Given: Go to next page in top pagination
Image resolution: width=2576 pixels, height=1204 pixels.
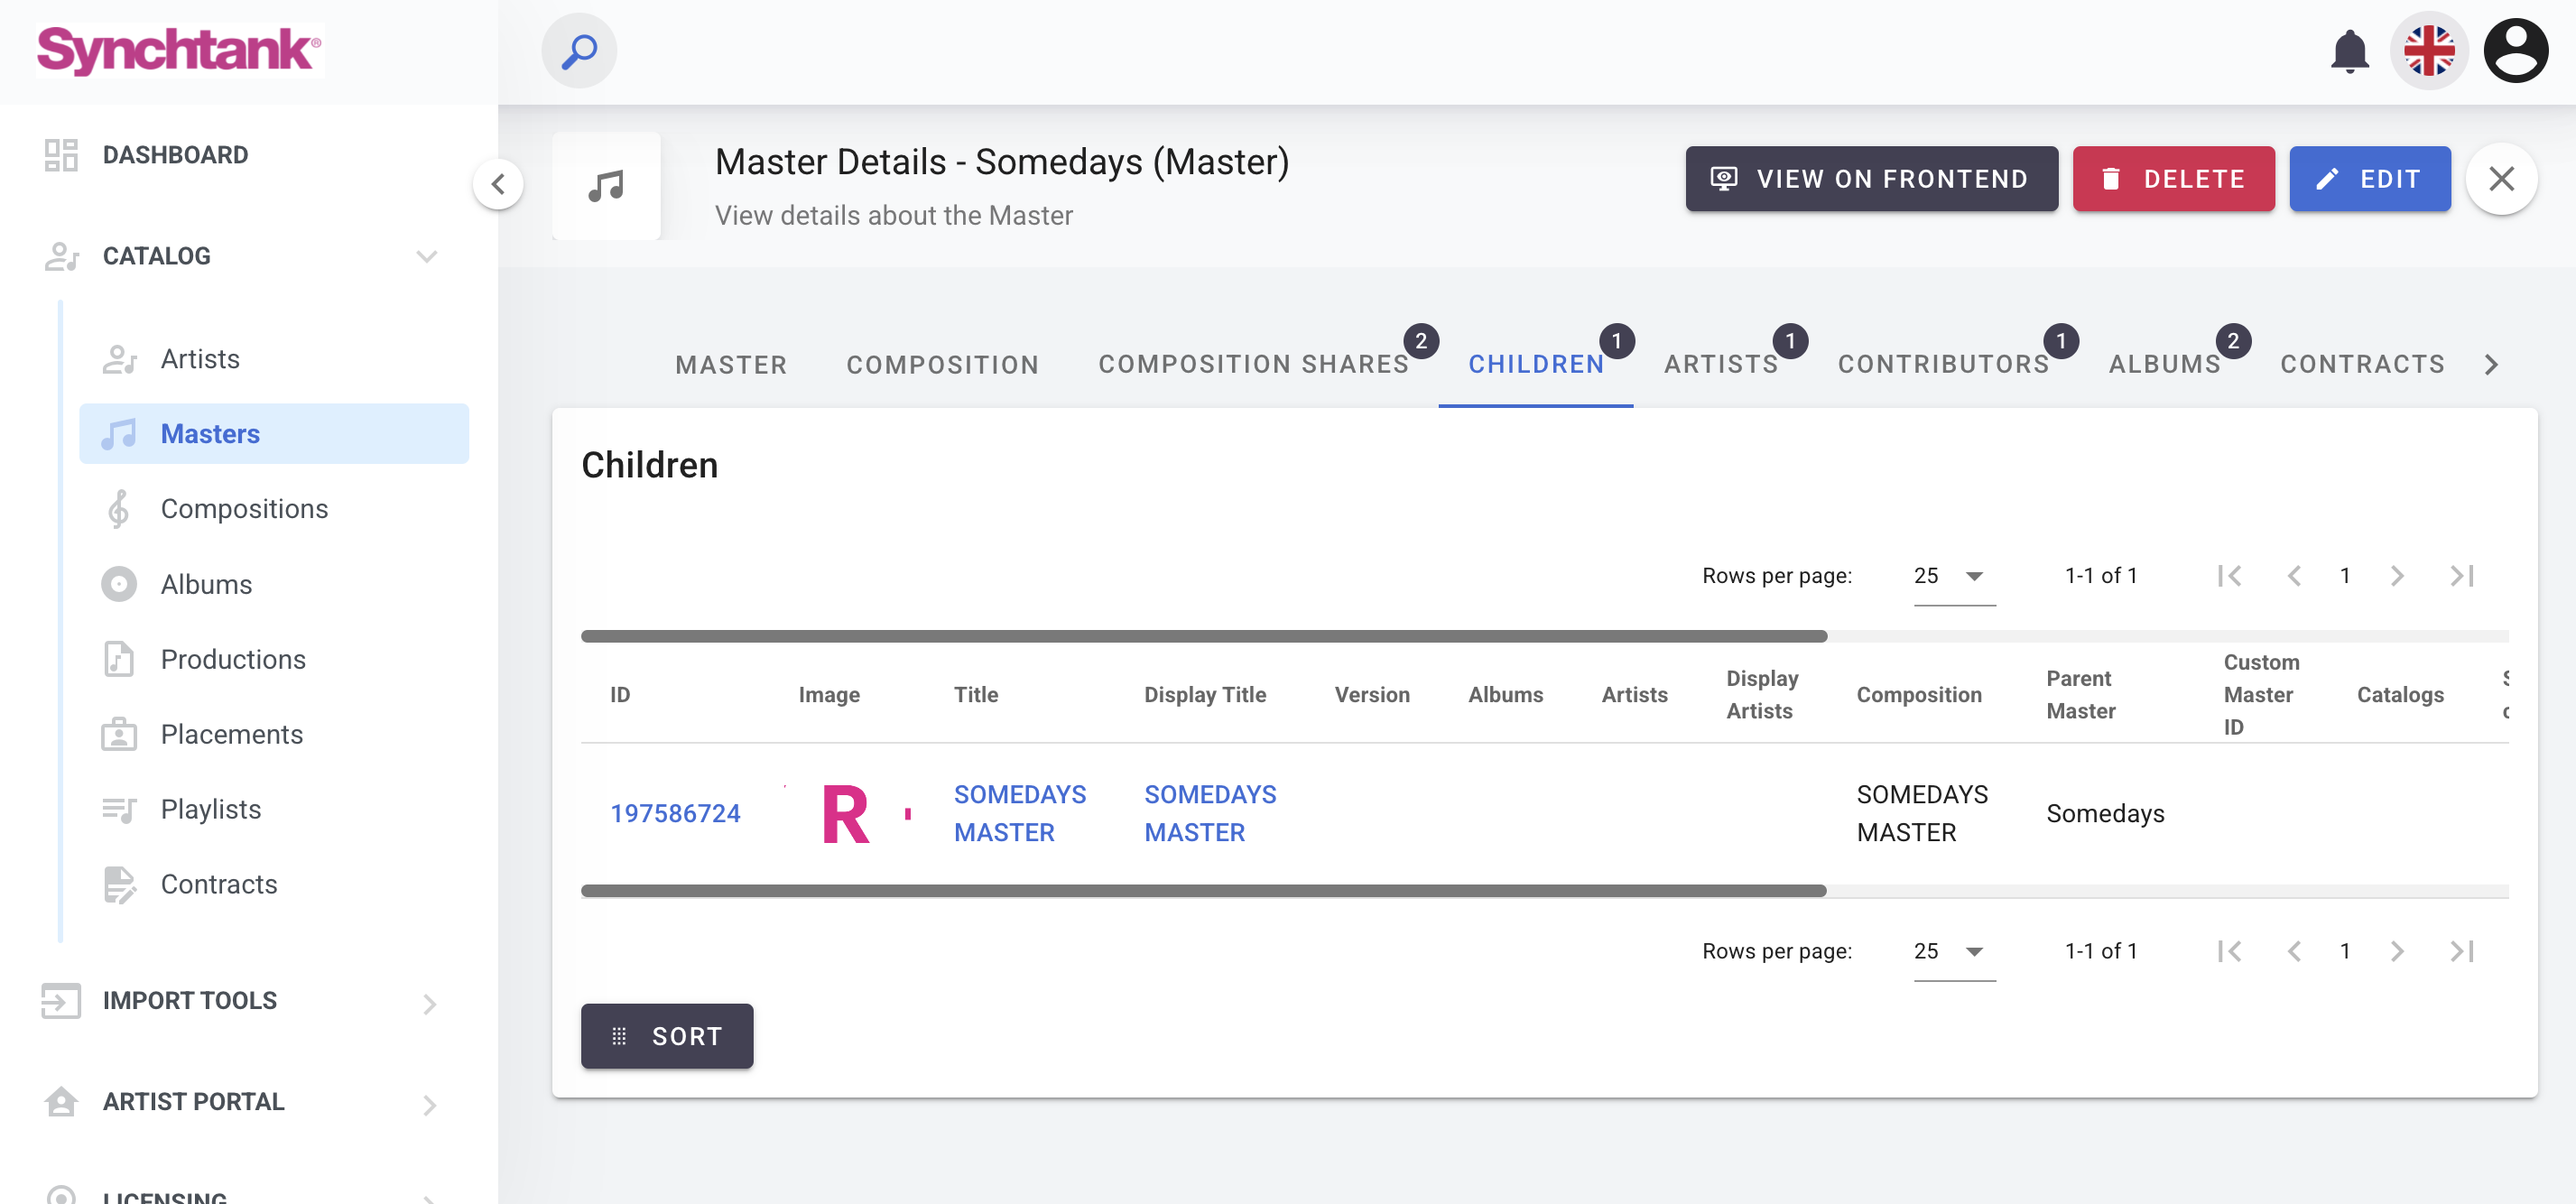Looking at the screenshot, I should (2397, 576).
